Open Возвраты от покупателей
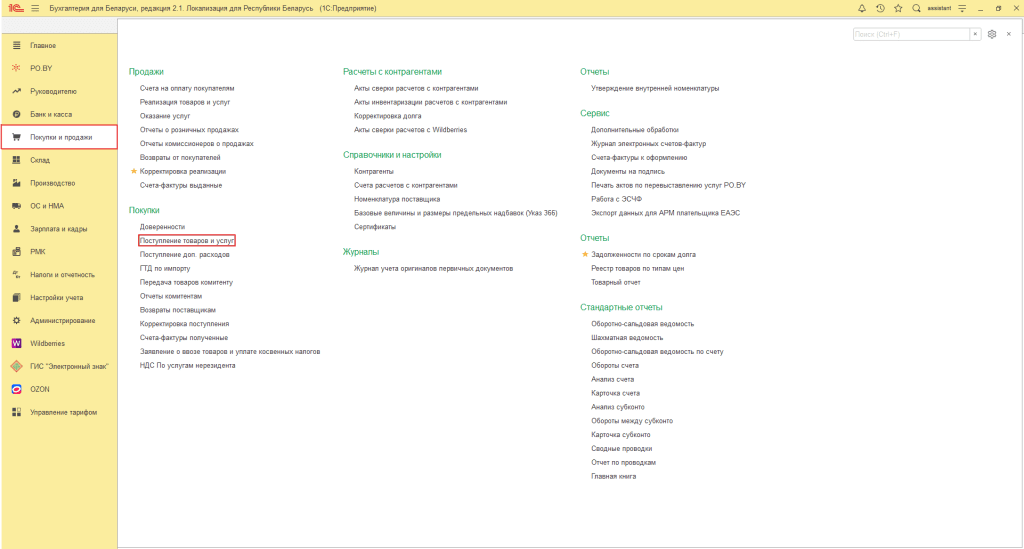The height and width of the screenshot is (549, 1024). 180,157
